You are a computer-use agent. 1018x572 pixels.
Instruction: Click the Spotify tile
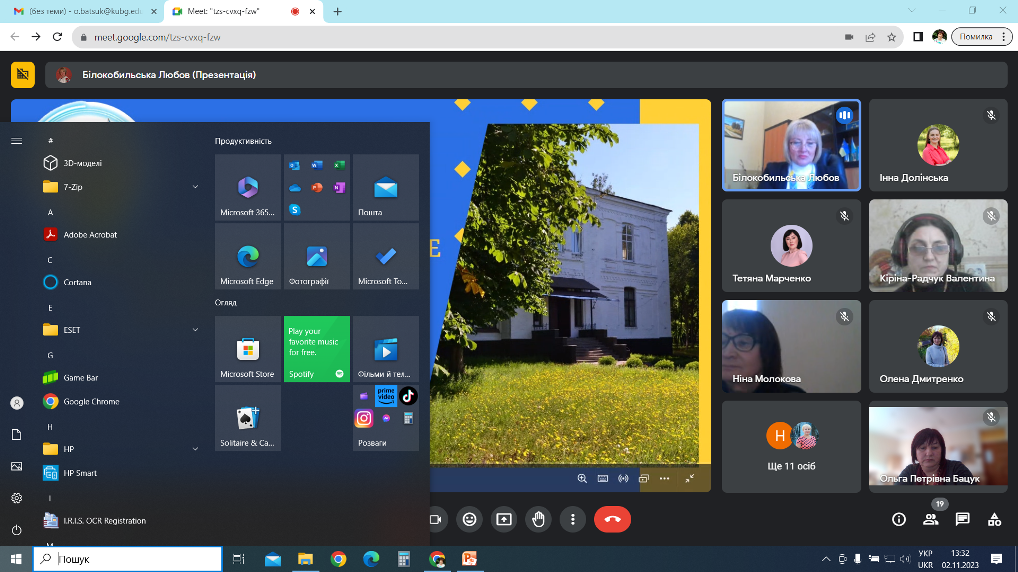coord(316,349)
